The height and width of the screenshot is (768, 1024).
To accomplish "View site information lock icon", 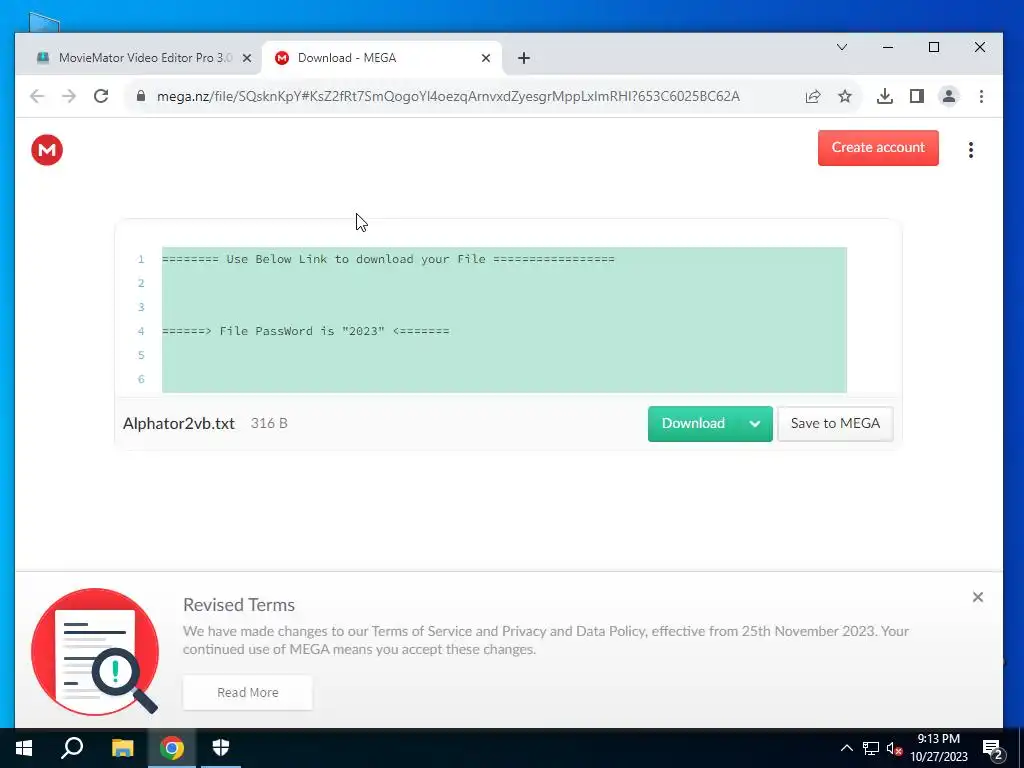I will pos(140,97).
